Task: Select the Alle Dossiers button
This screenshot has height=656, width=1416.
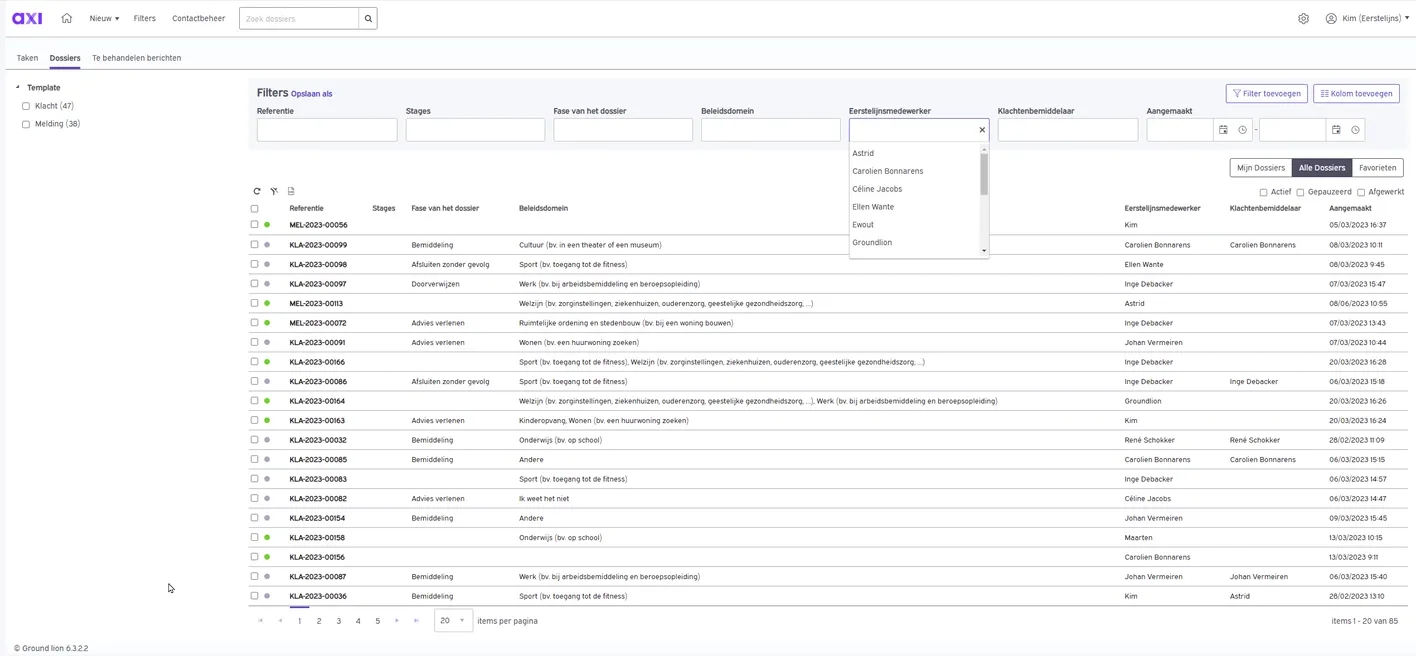Action: pos(1322,168)
